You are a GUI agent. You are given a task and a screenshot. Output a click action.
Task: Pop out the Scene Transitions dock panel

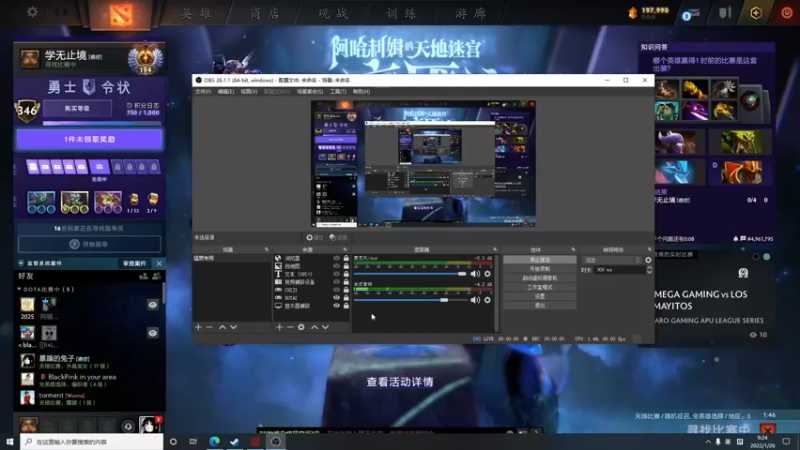tap(649, 249)
